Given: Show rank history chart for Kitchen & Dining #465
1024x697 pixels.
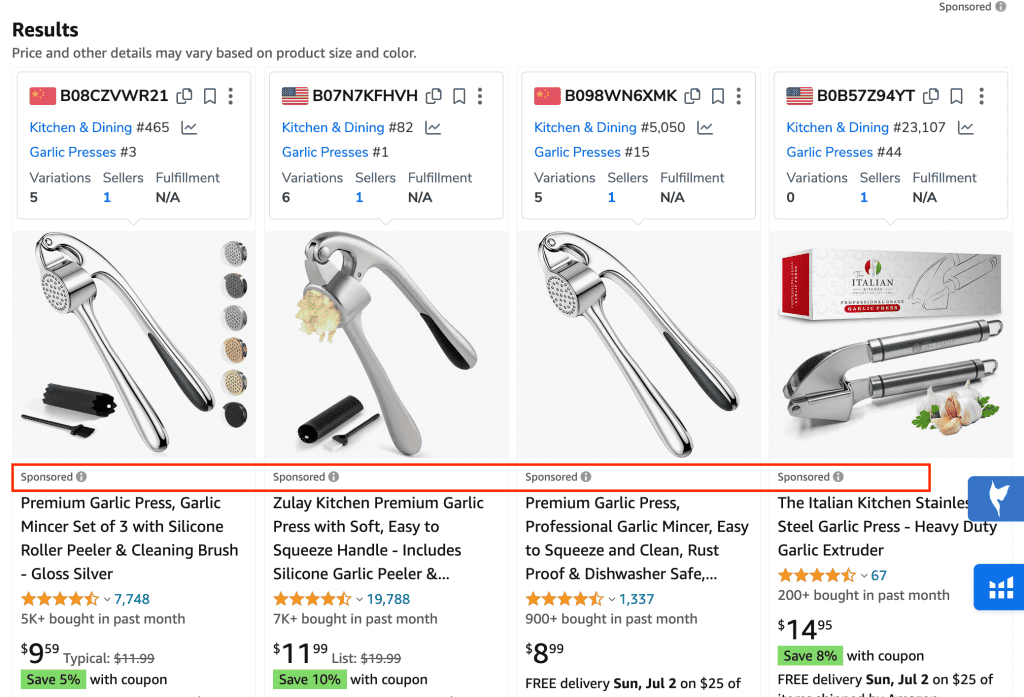Looking at the screenshot, I should [x=189, y=128].
